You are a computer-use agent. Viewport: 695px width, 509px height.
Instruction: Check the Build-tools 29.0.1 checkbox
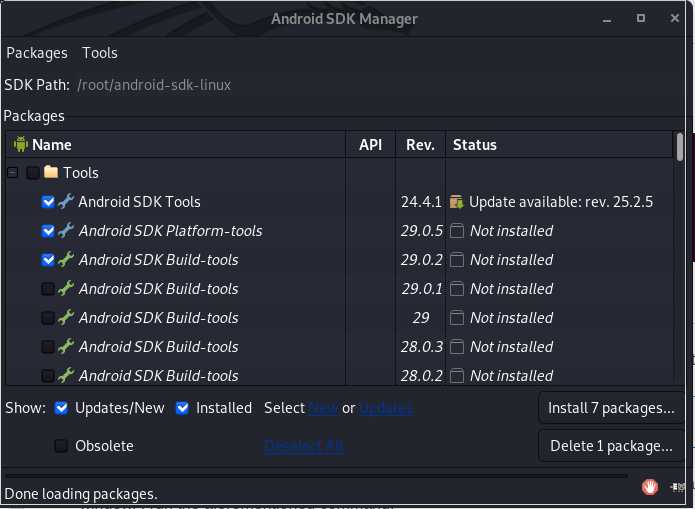click(x=48, y=289)
